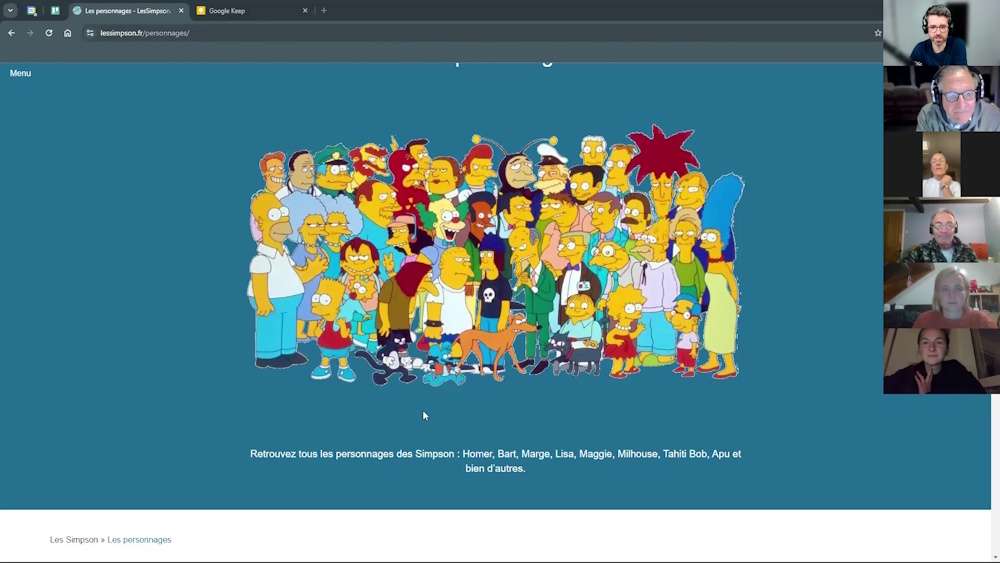The image size is (1000, 563).
Task: Click the Simpsons characters group image
Action: coord(496,255)
